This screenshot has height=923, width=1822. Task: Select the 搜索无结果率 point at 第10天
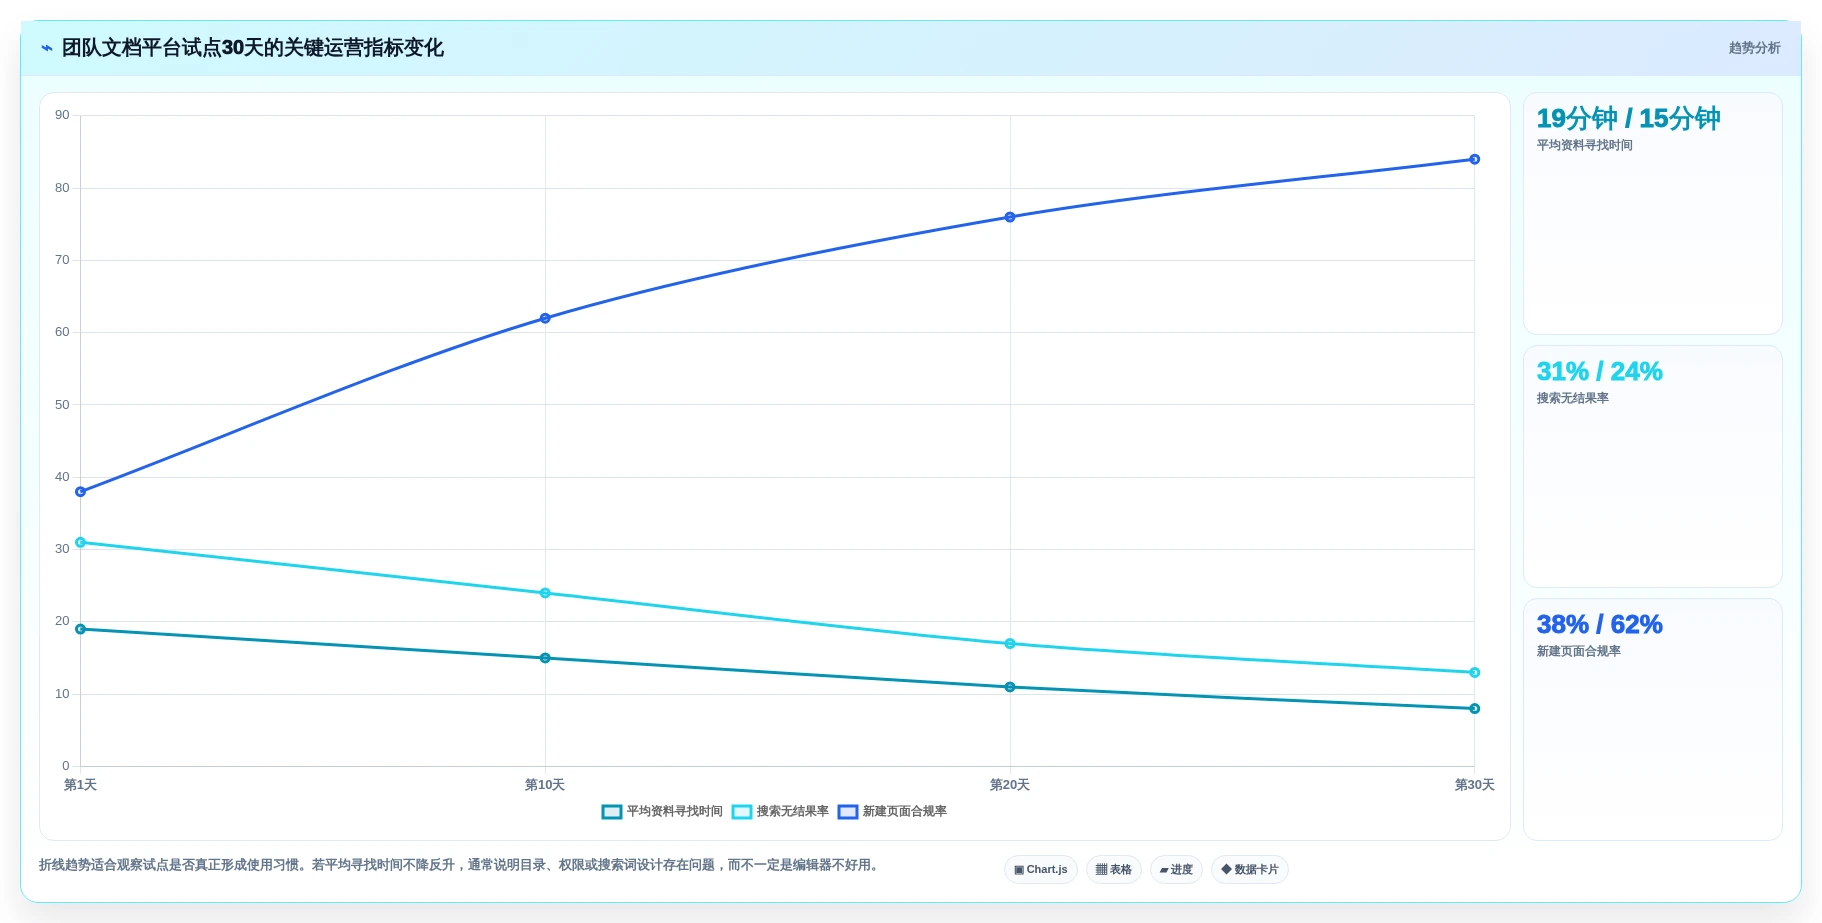545,593
